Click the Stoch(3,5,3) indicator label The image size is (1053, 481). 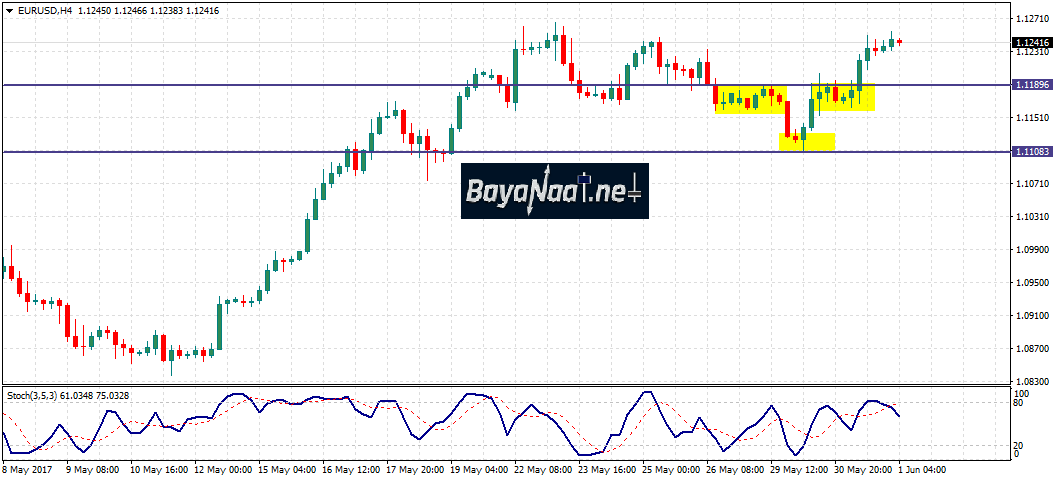click(33, 396)
